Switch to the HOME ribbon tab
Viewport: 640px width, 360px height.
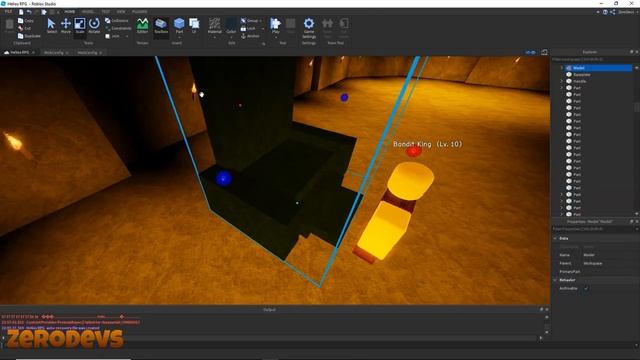(x=70, y=12)
